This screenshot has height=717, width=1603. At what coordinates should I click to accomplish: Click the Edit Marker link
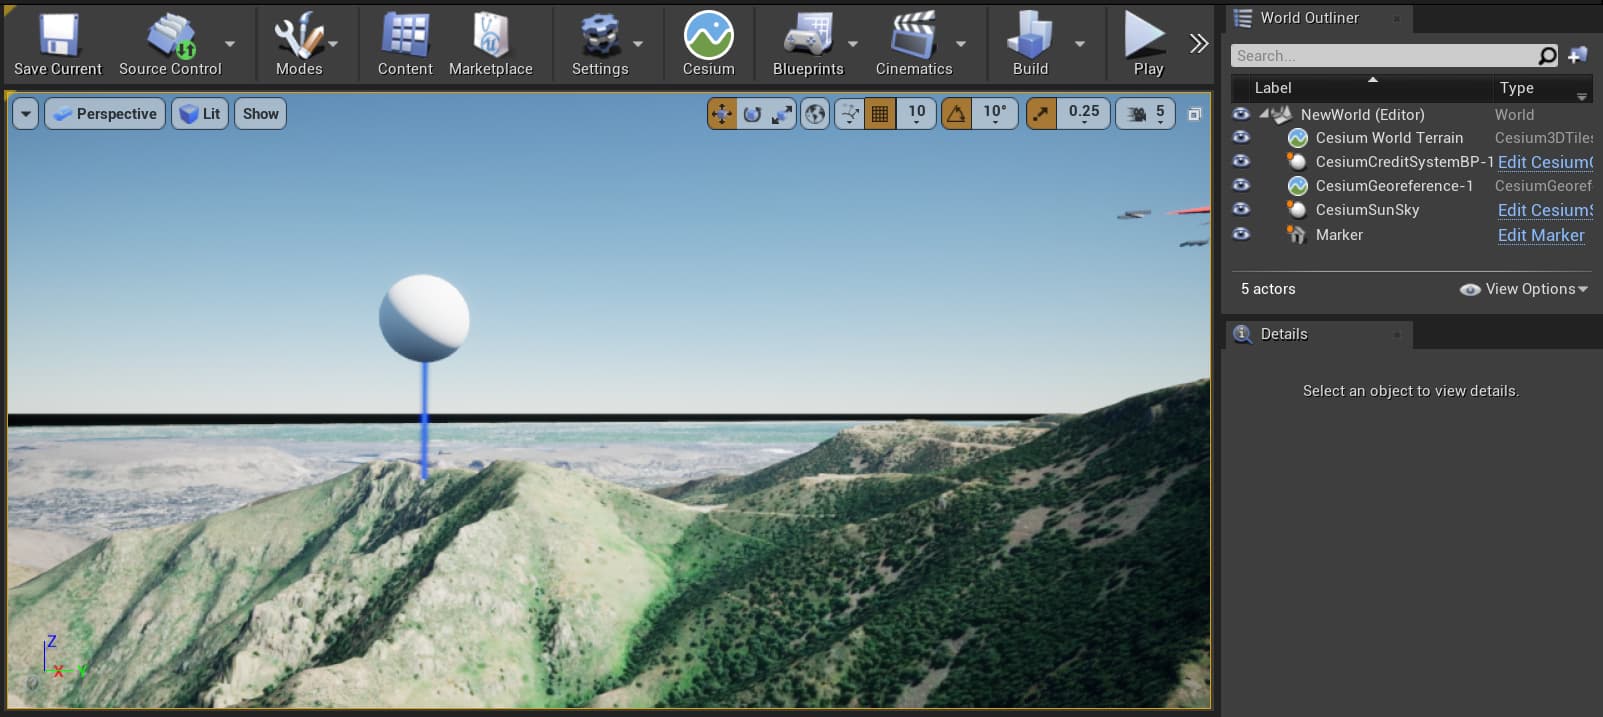click(x=1541, y=235)
